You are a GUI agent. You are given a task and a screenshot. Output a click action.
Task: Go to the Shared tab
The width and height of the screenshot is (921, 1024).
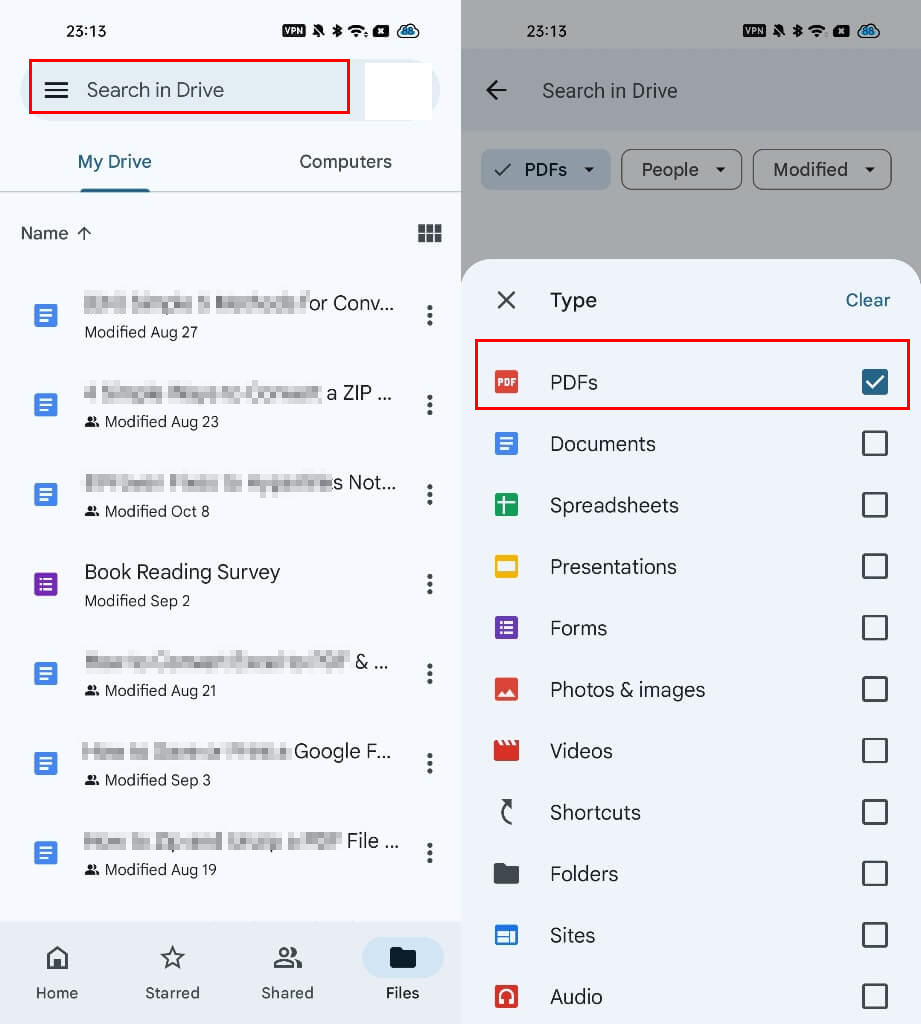click(x=287, y=973)
